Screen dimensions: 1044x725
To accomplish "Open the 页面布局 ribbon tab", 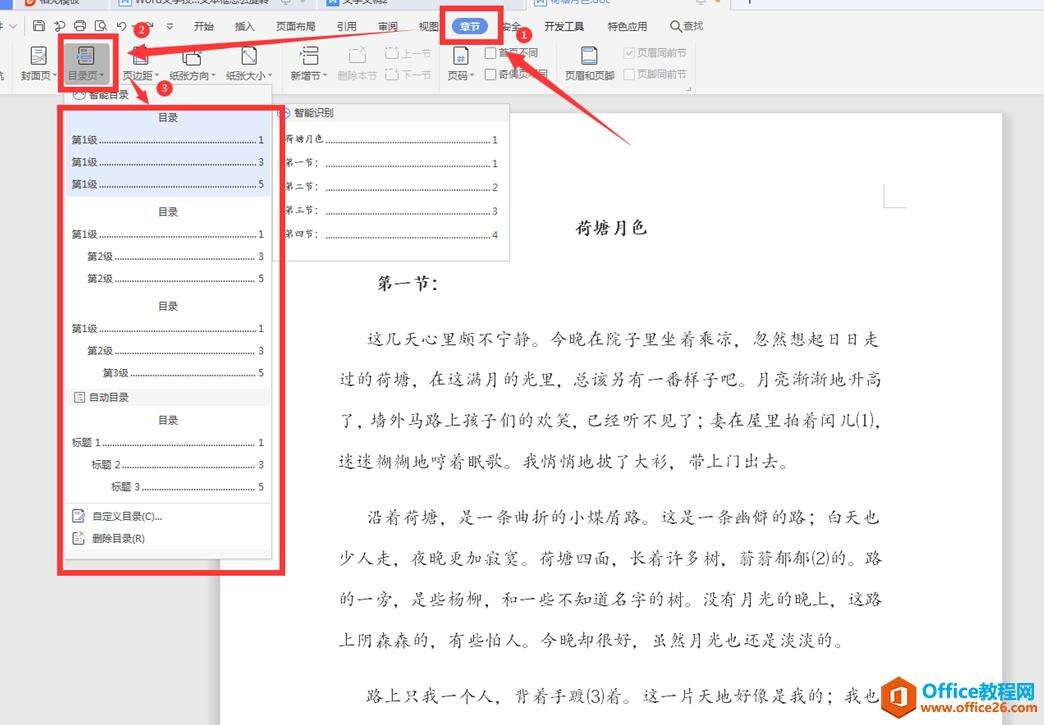I will (x=295, y=26).
